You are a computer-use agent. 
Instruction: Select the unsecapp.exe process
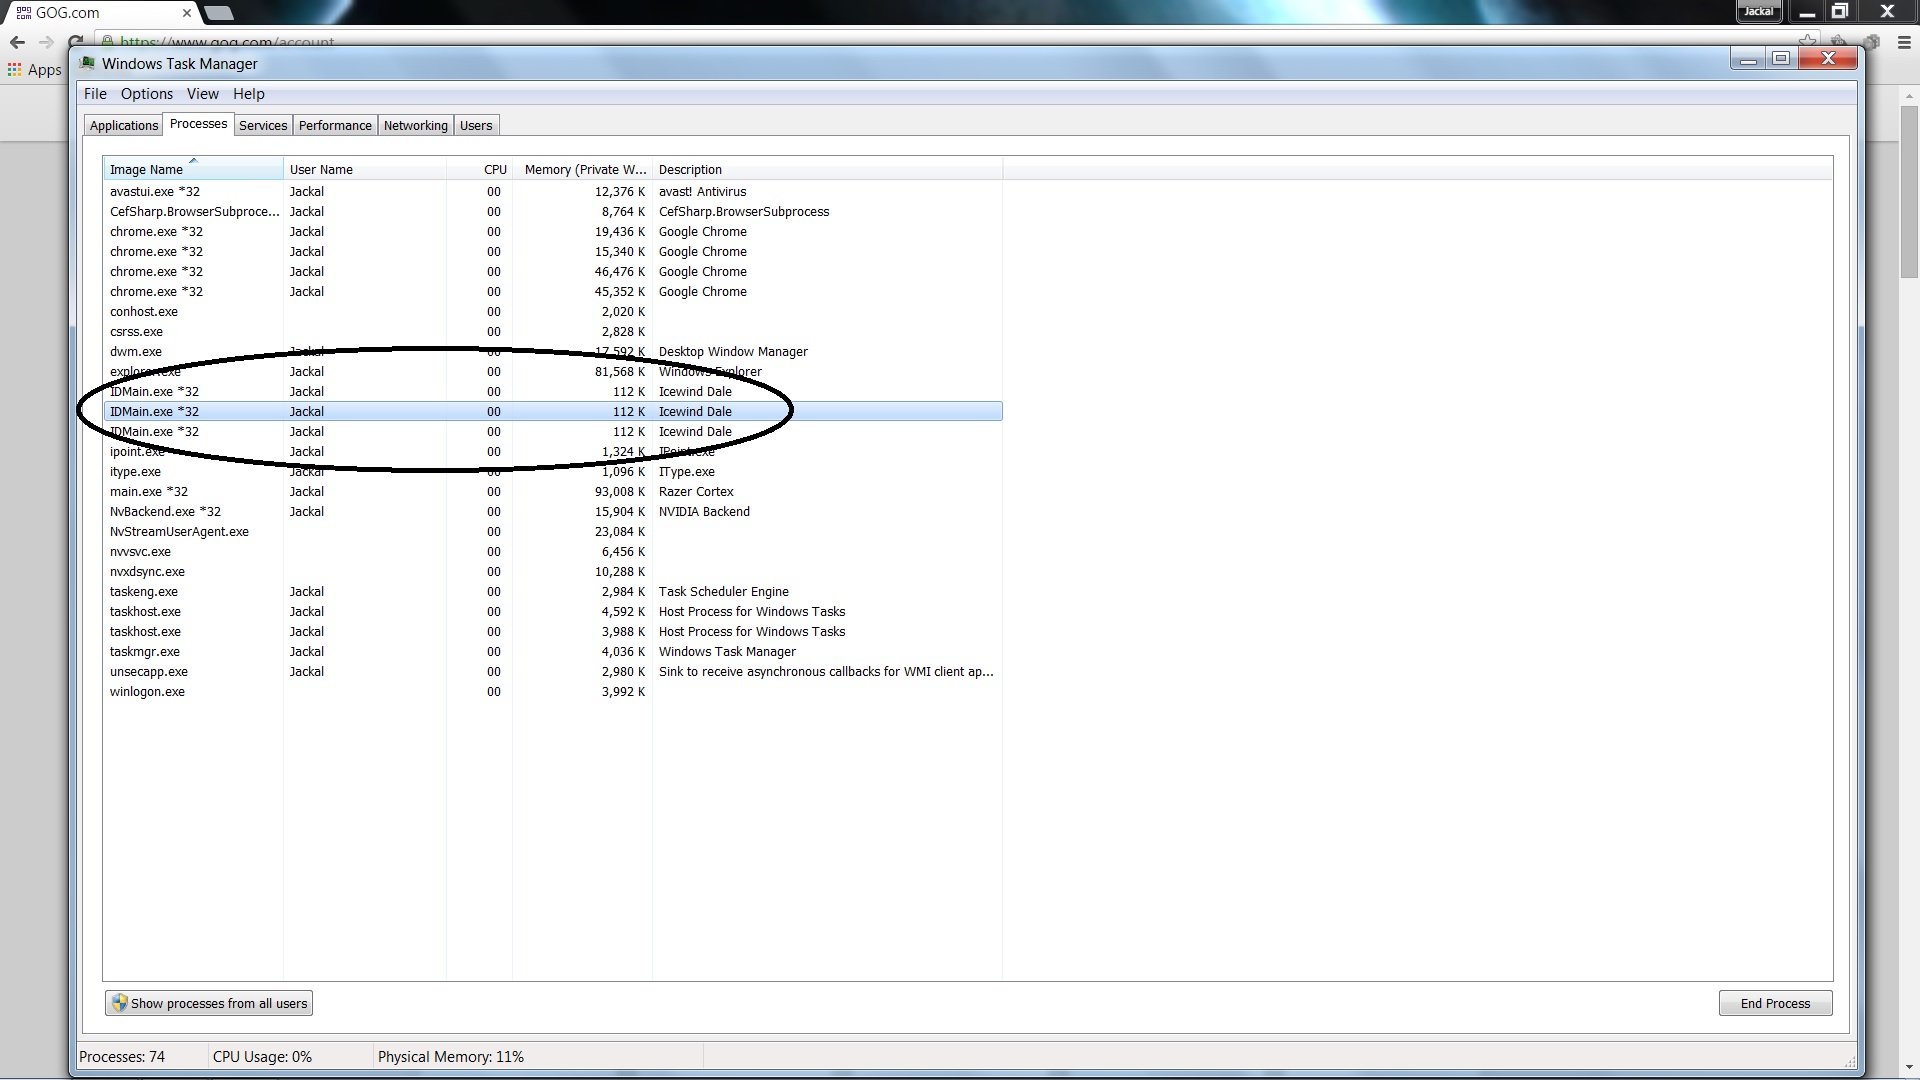[x=552, y=672]
